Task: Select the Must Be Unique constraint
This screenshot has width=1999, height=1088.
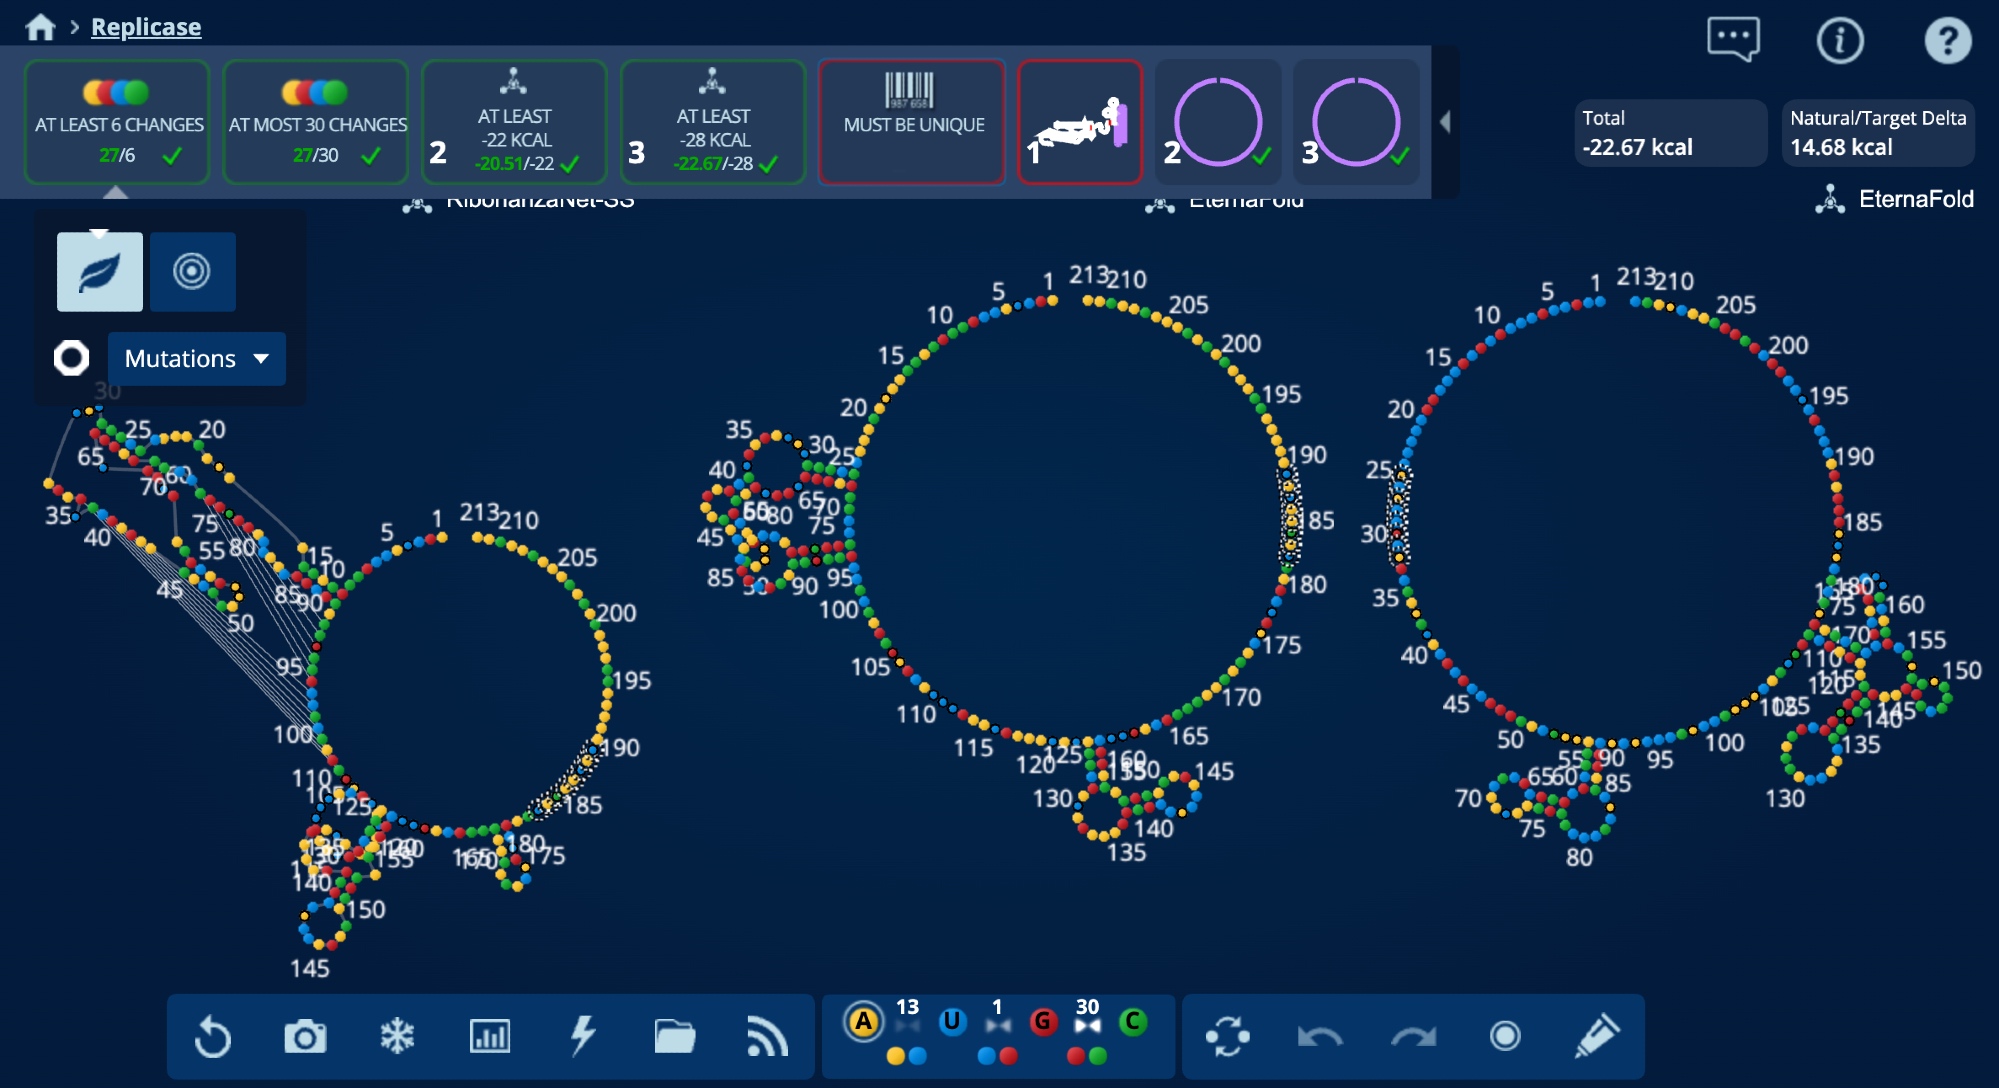Action: pos(912,122)
